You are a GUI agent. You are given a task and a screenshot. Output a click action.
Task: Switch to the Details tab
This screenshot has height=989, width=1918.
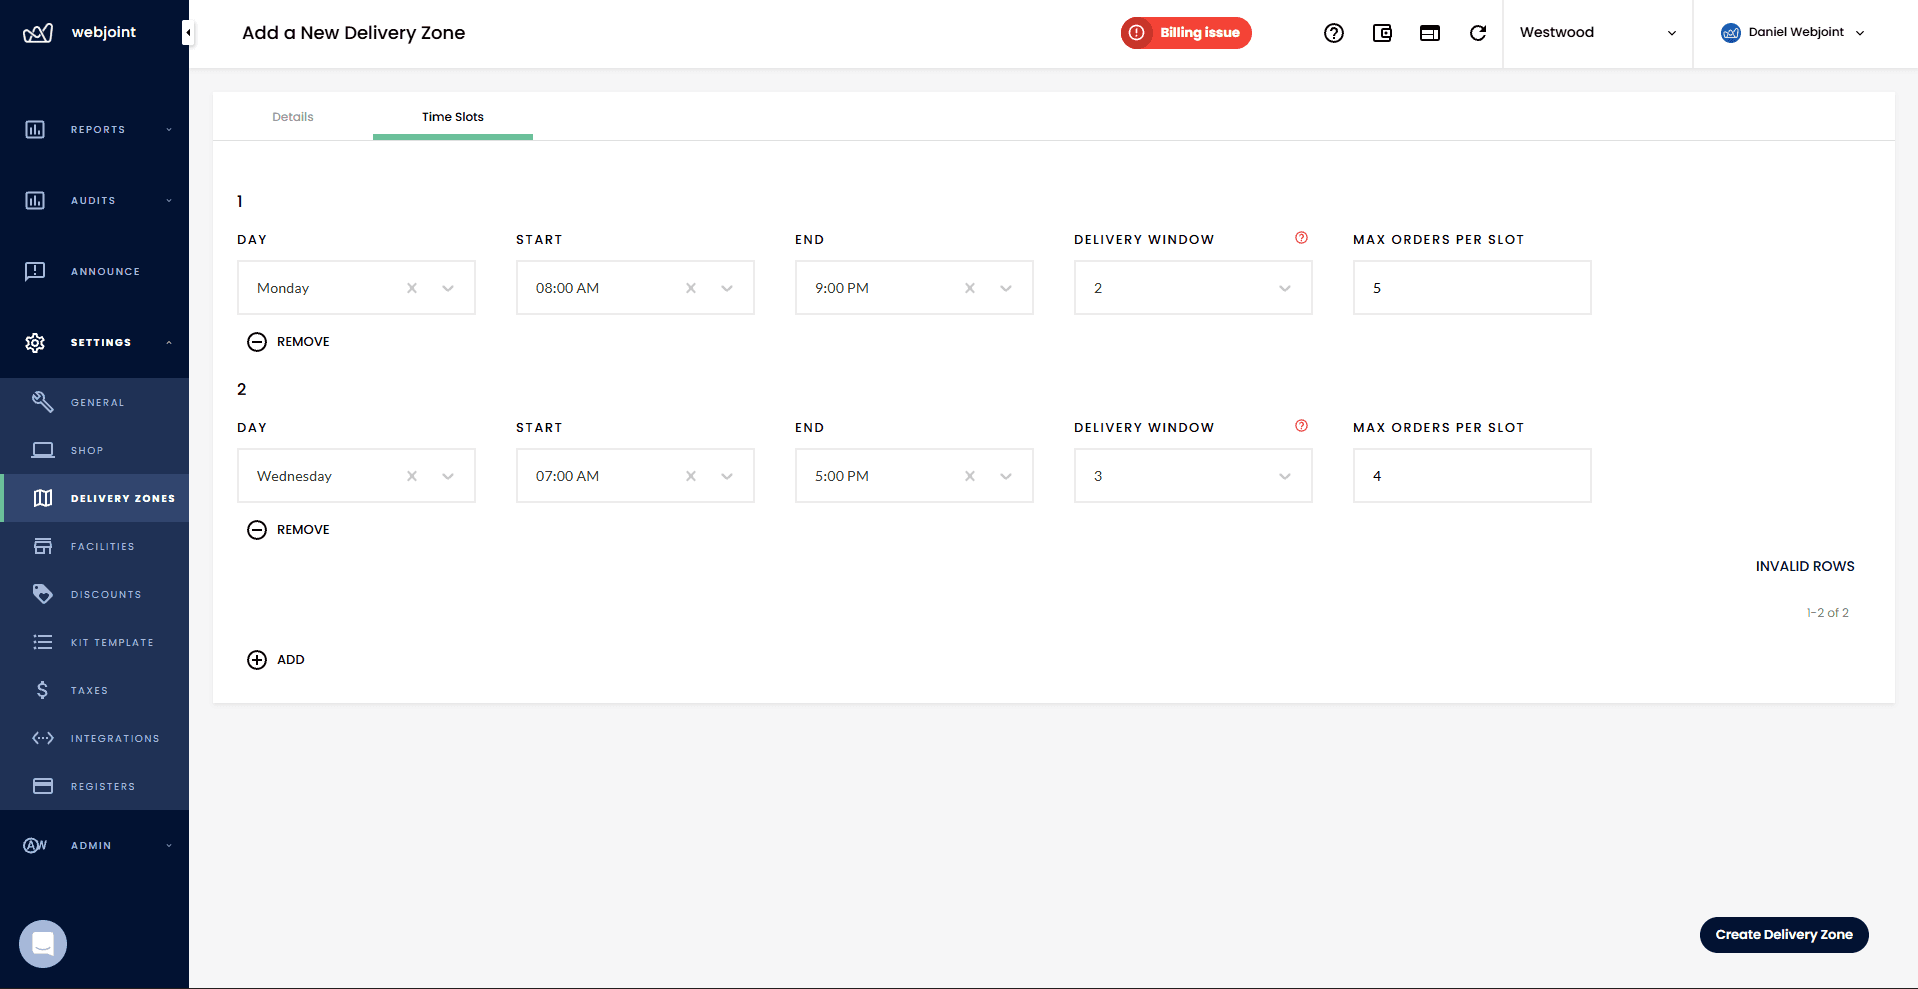tap(292, 116)
